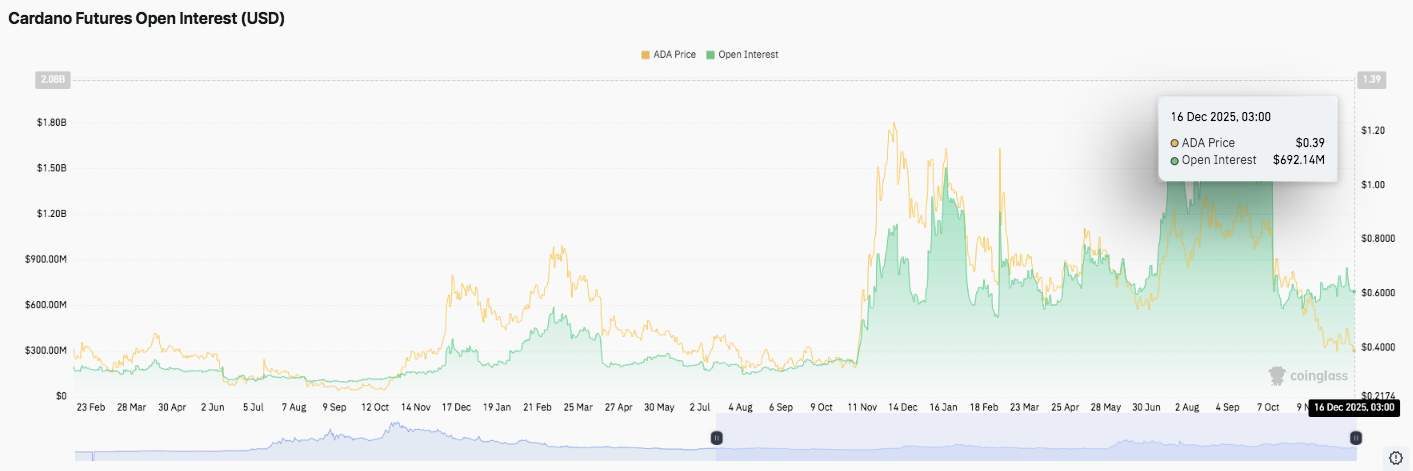Click the 14 Dec date on the x-axis
Screen dimensions: 1413x471
pyautogui.click(x=903, y=408)
